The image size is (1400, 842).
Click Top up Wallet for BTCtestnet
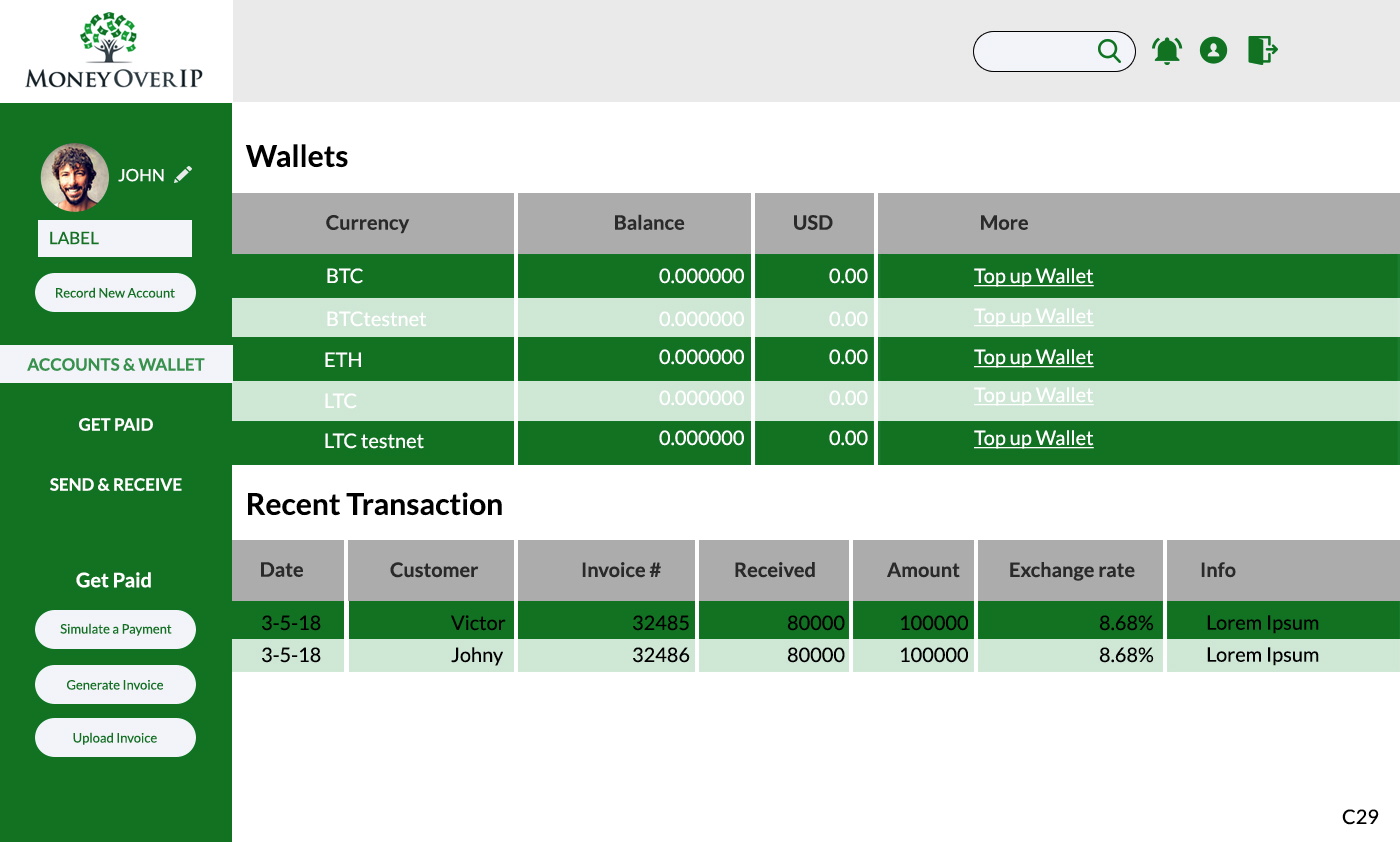[x=1033, y=316]
